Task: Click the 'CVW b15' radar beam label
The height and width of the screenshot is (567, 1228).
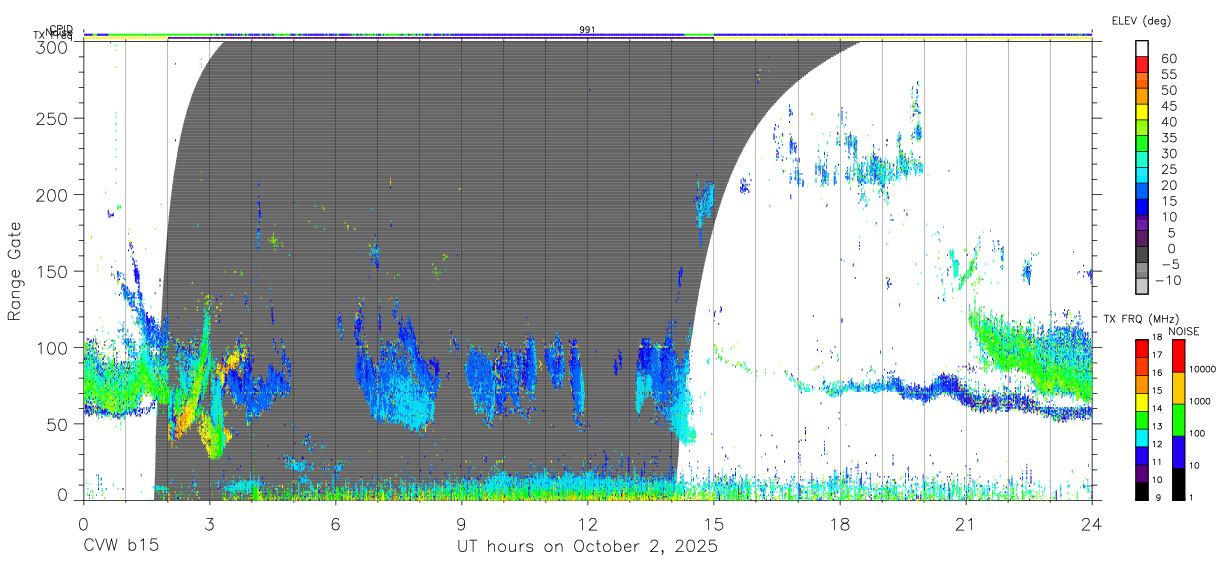Action: pos(120,547)
